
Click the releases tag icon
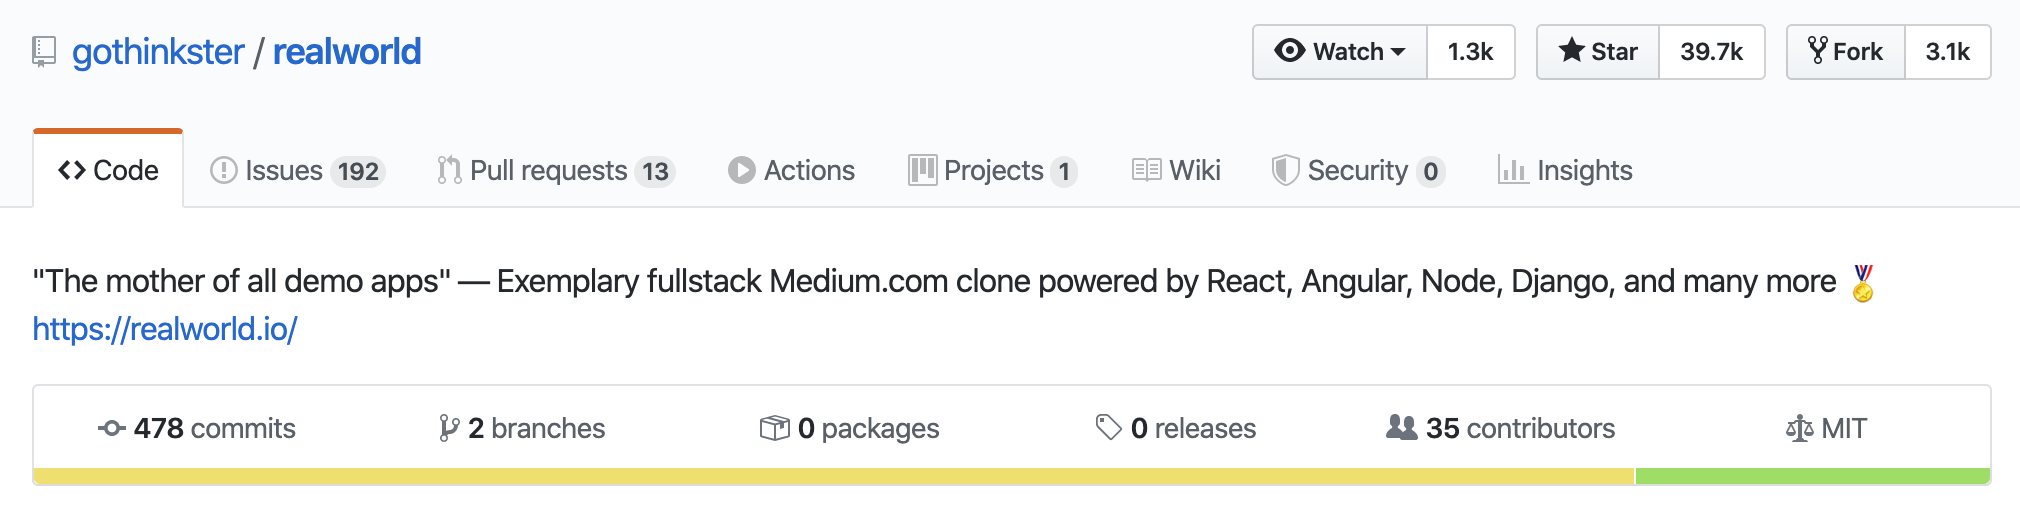(x=1108, y=428)
